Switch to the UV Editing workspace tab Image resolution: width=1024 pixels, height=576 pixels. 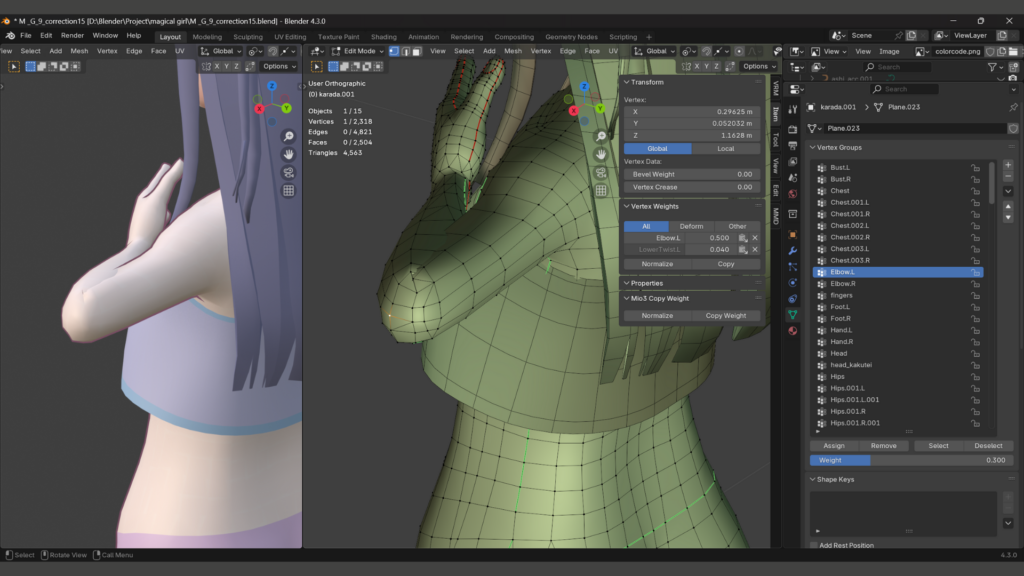coord(290,37)
